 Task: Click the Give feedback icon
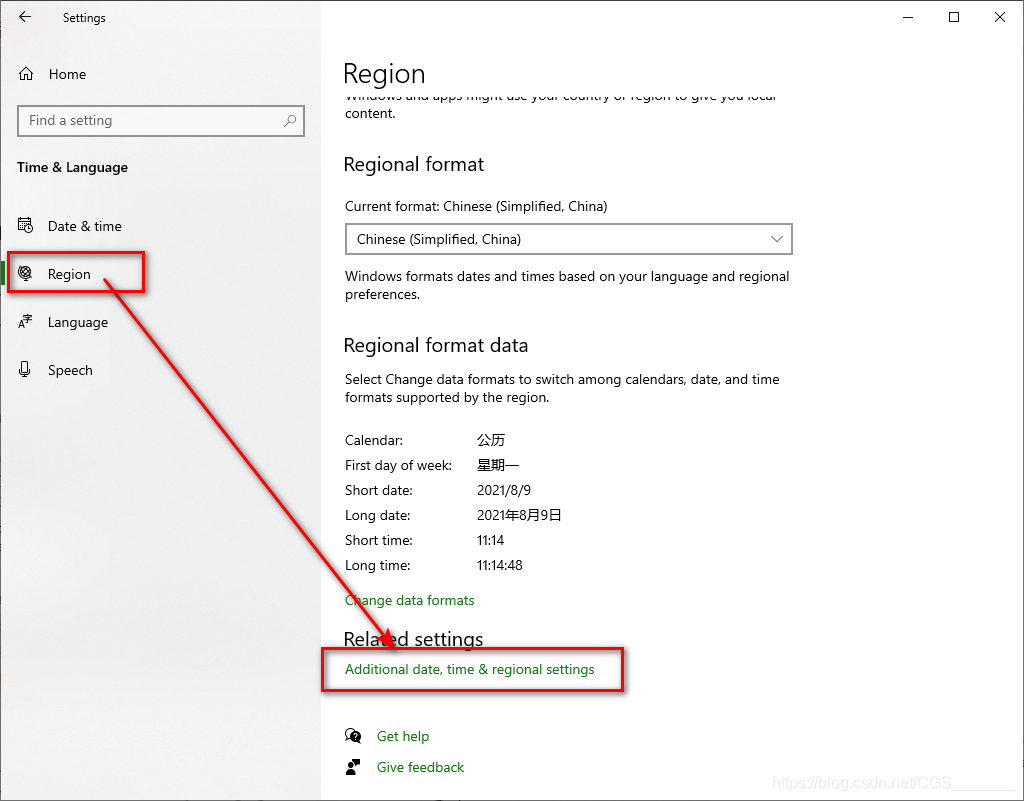[x=354, y=767]
